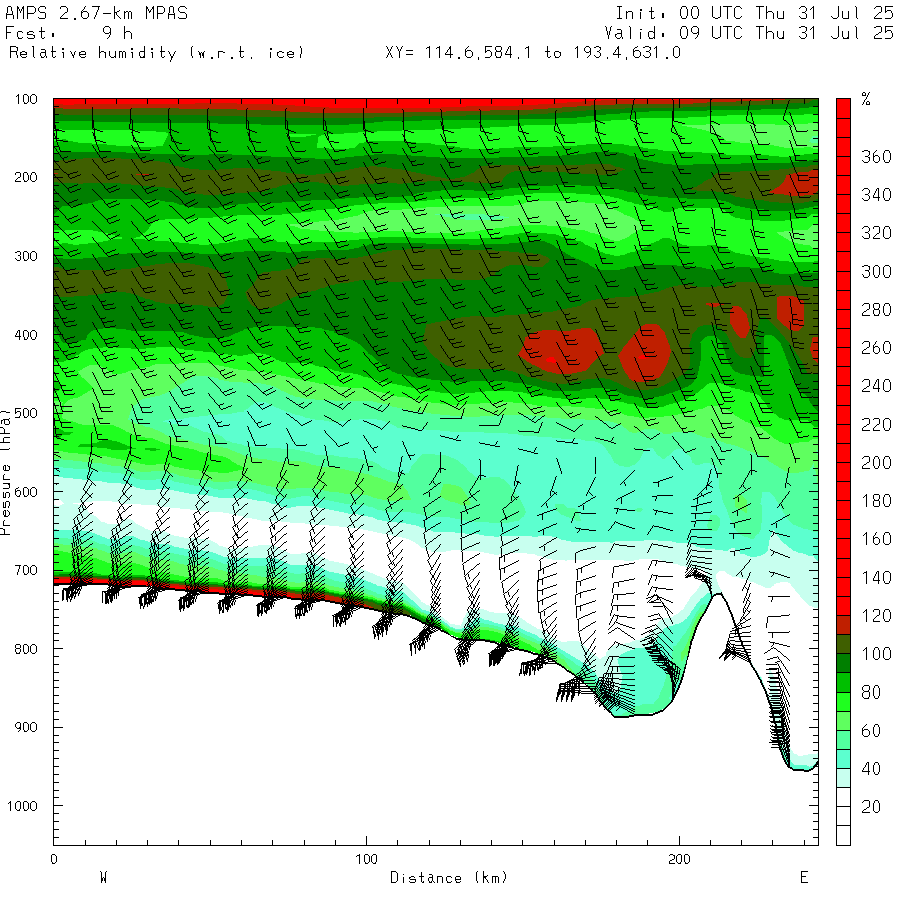The width and height of the screenshot is (900, 900).
Task: Click the 100 colorbar label
Action: click(x=876, y=654)
